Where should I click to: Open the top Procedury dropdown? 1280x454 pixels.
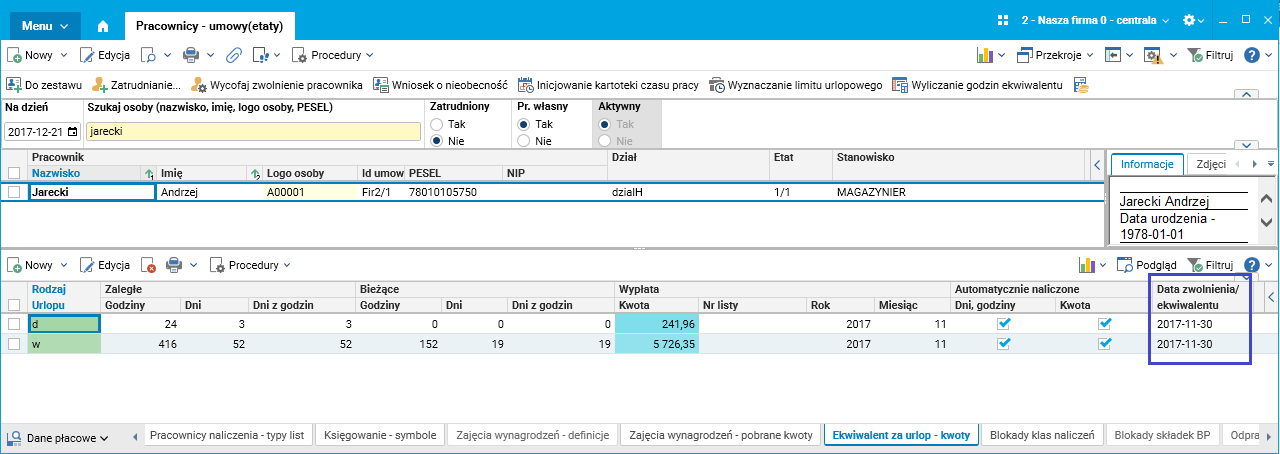pos(333,55)
